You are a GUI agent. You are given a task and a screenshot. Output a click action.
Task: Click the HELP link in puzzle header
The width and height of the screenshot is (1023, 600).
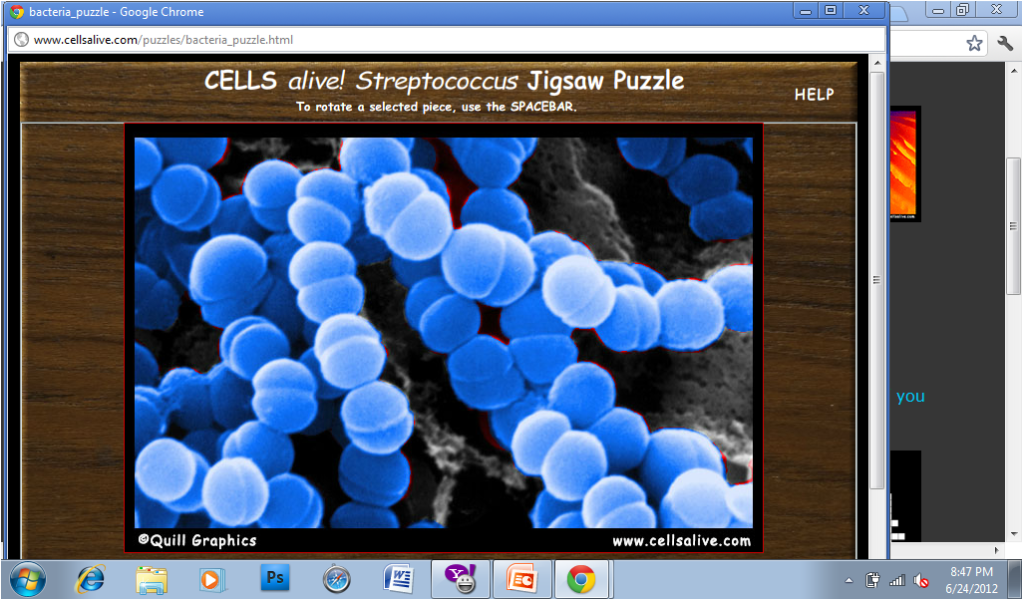[x=813, y=94]
